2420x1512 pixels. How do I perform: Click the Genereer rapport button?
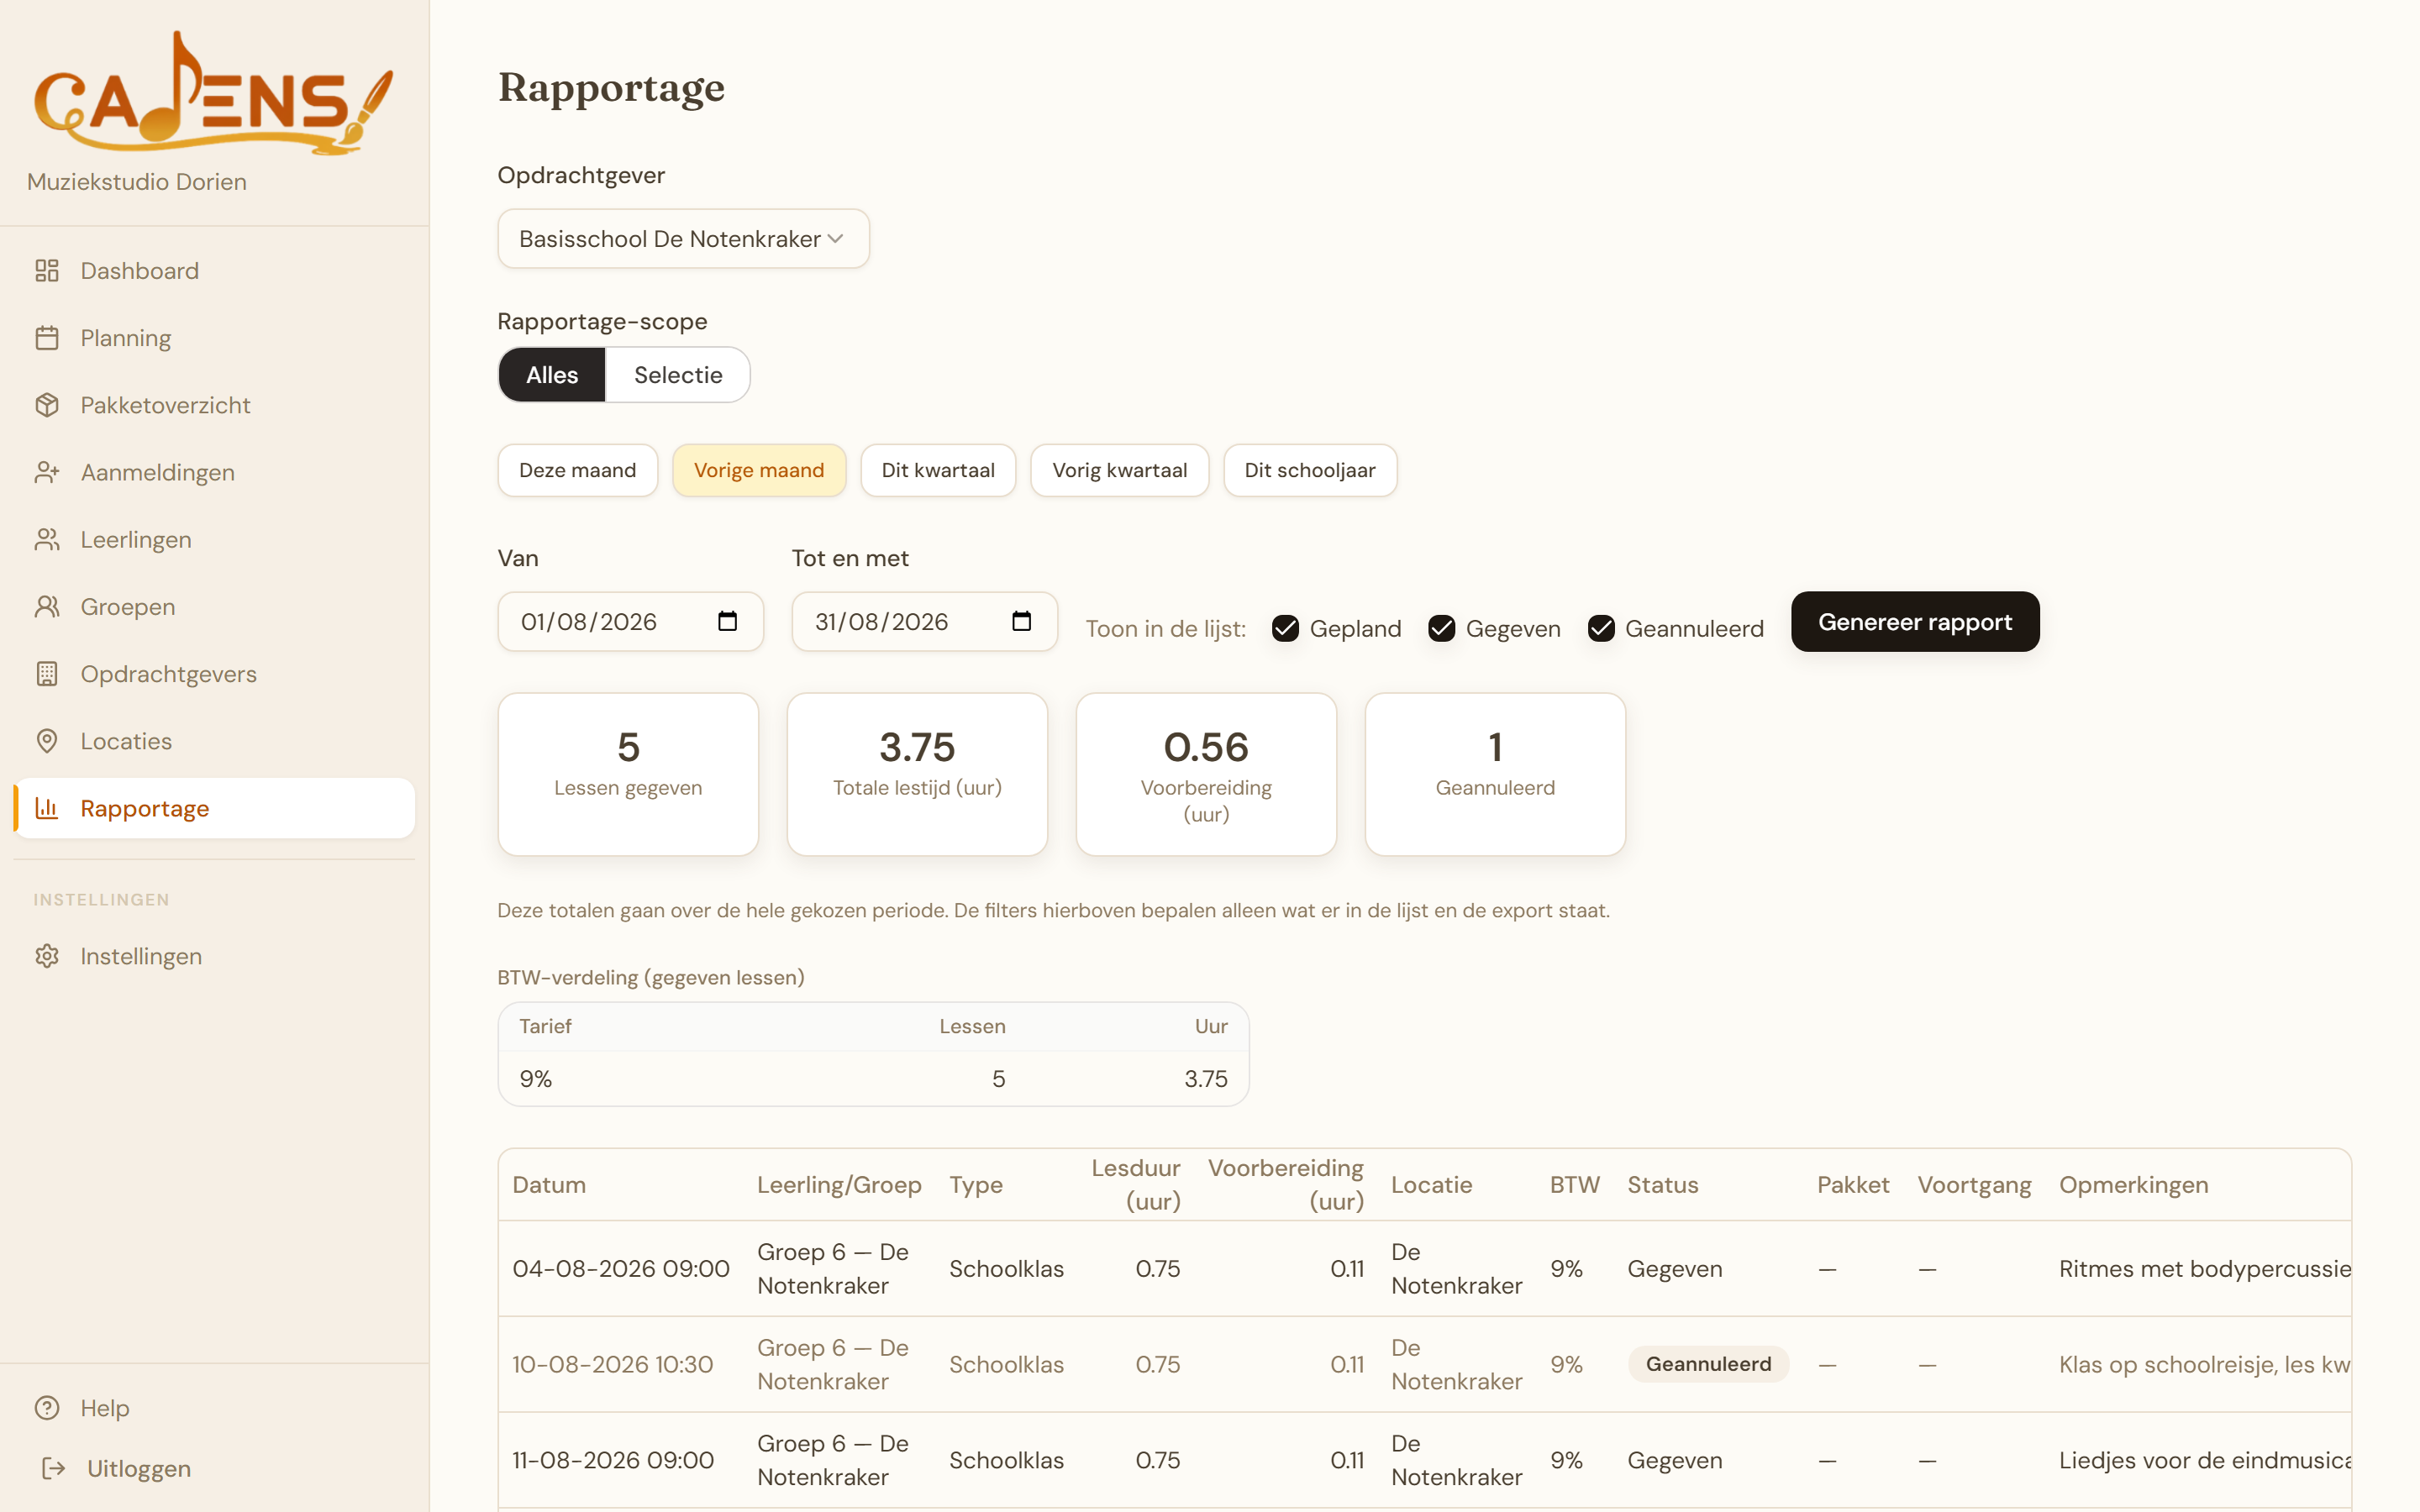(x=1915, y=622)
